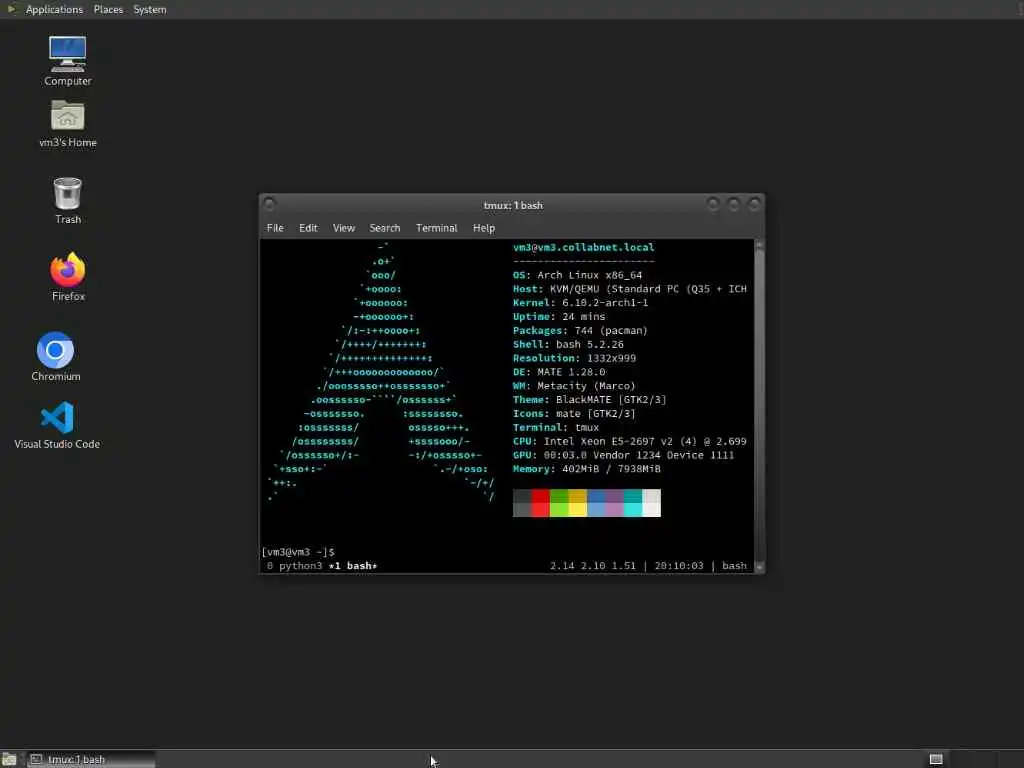Open the Places menu in top panel

coord(108,9)
